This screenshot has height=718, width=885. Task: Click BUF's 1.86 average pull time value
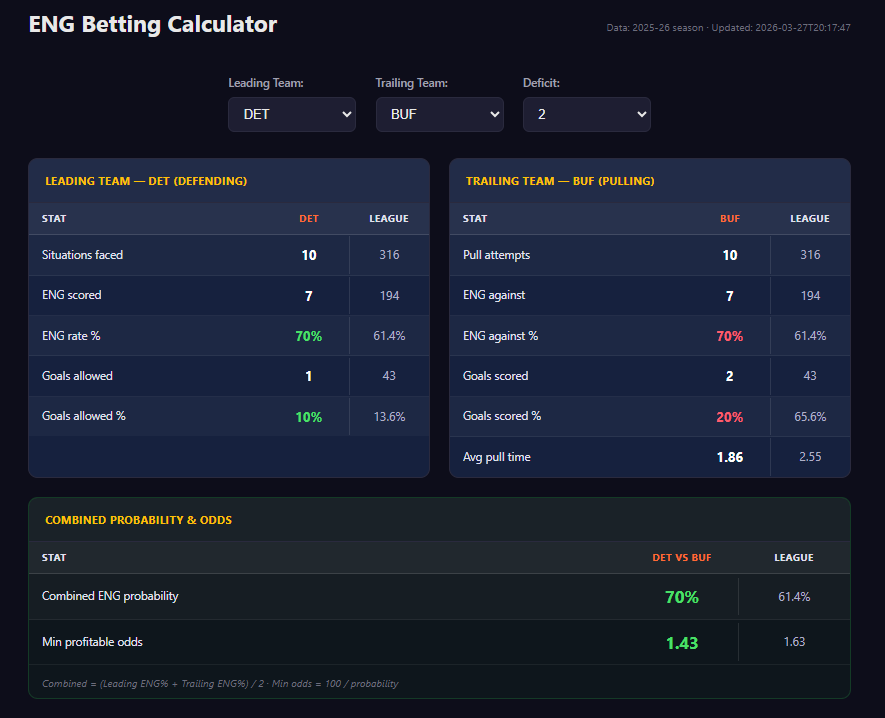pyautogui.click(x=730, y=457)
